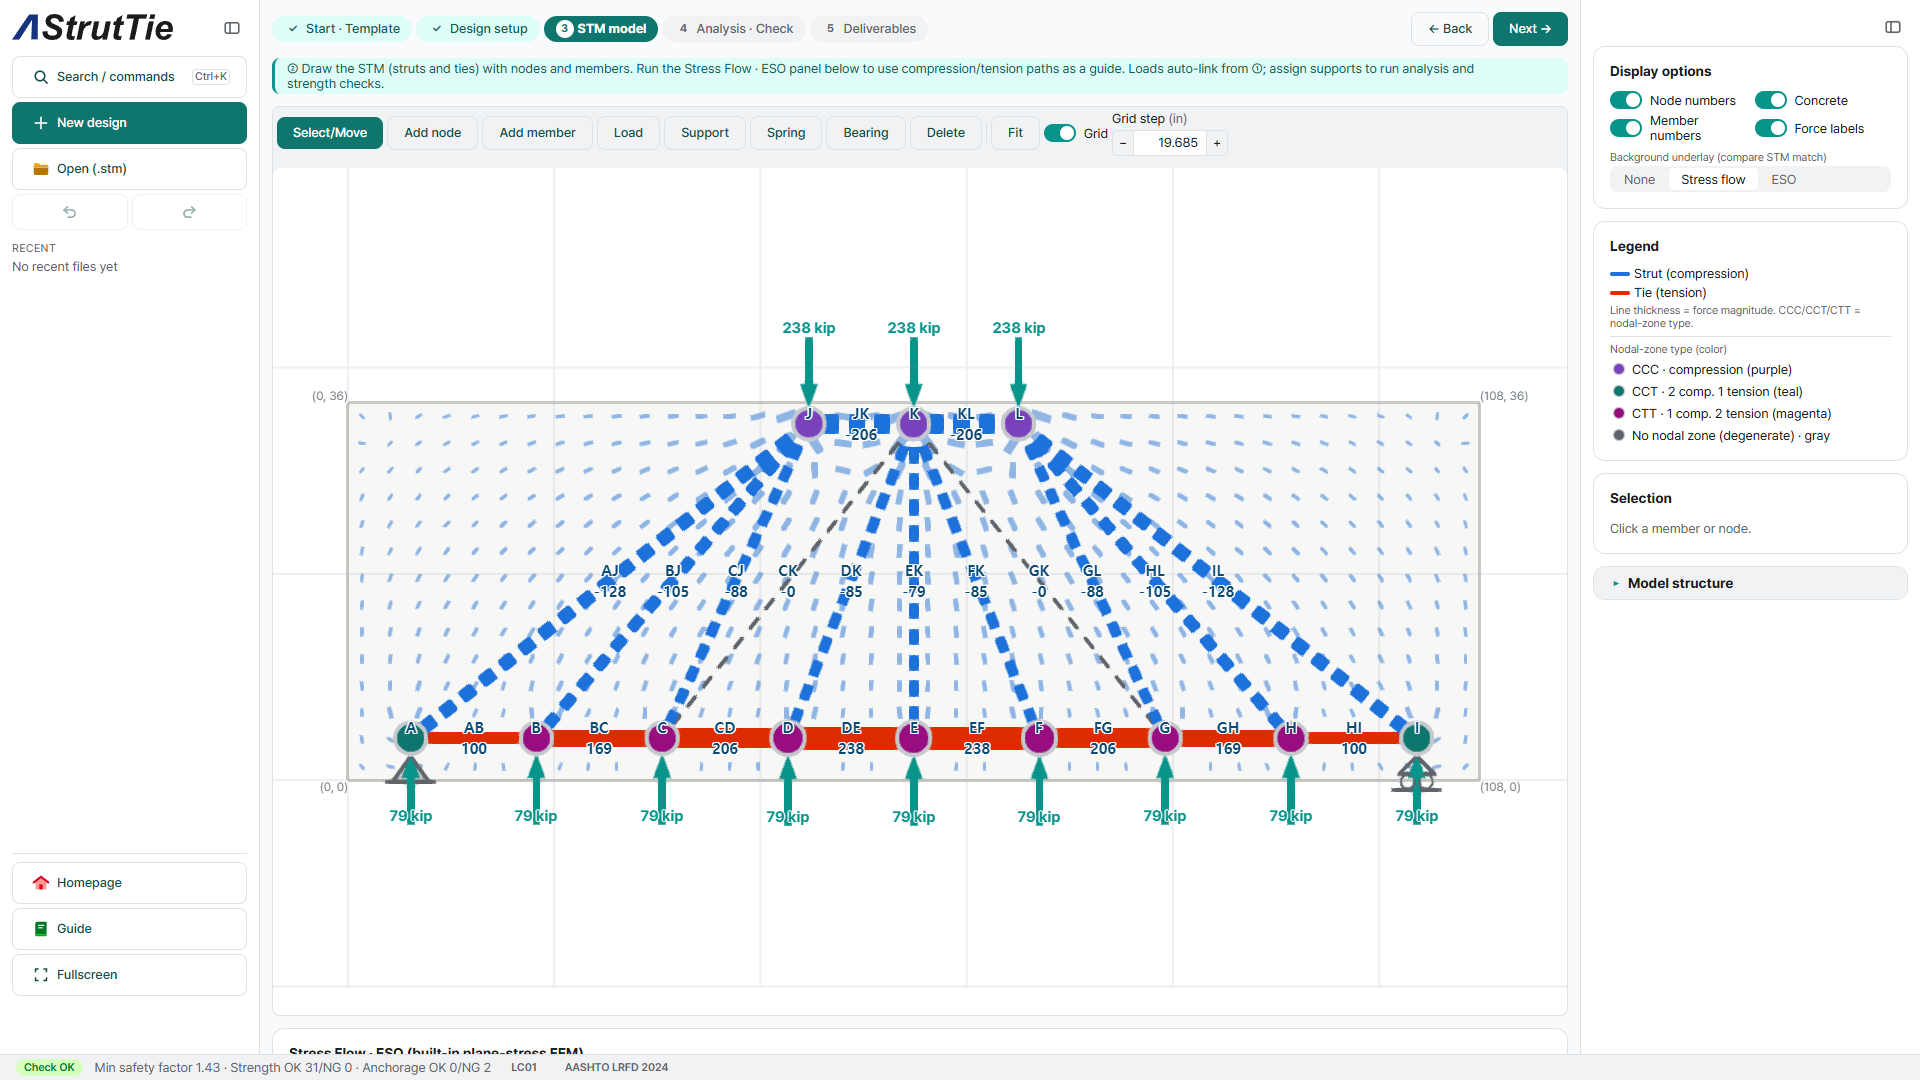
Task: Select node K at top center
Action: tap(914, 423)
